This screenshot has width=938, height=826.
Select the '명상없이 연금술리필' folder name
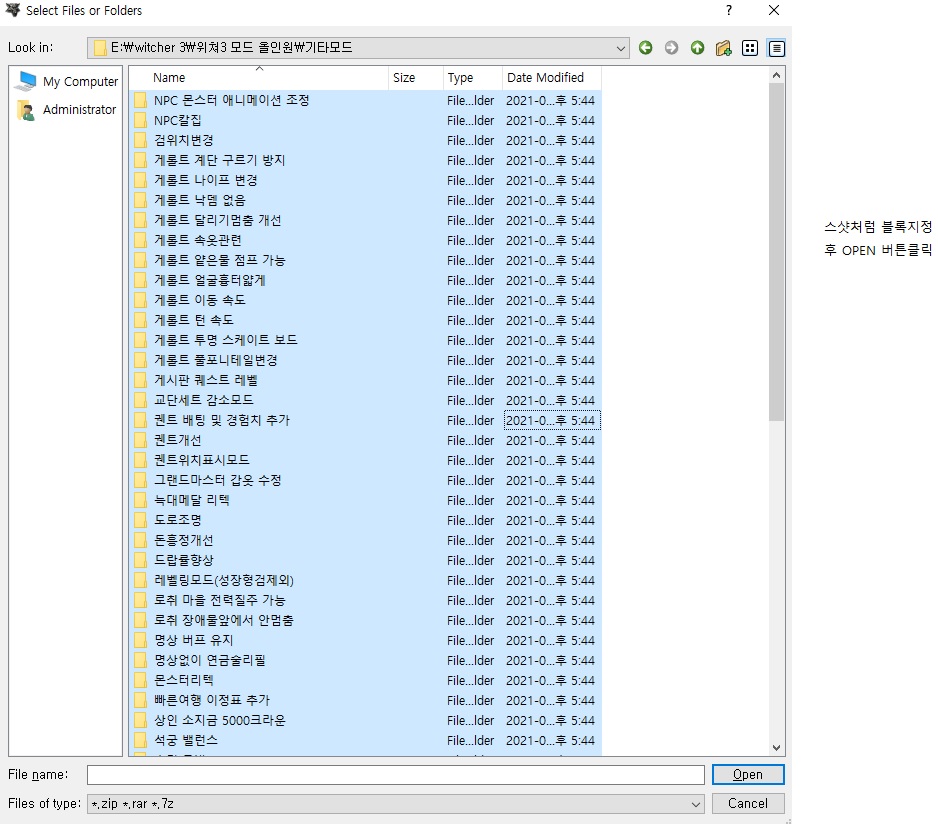210,660
